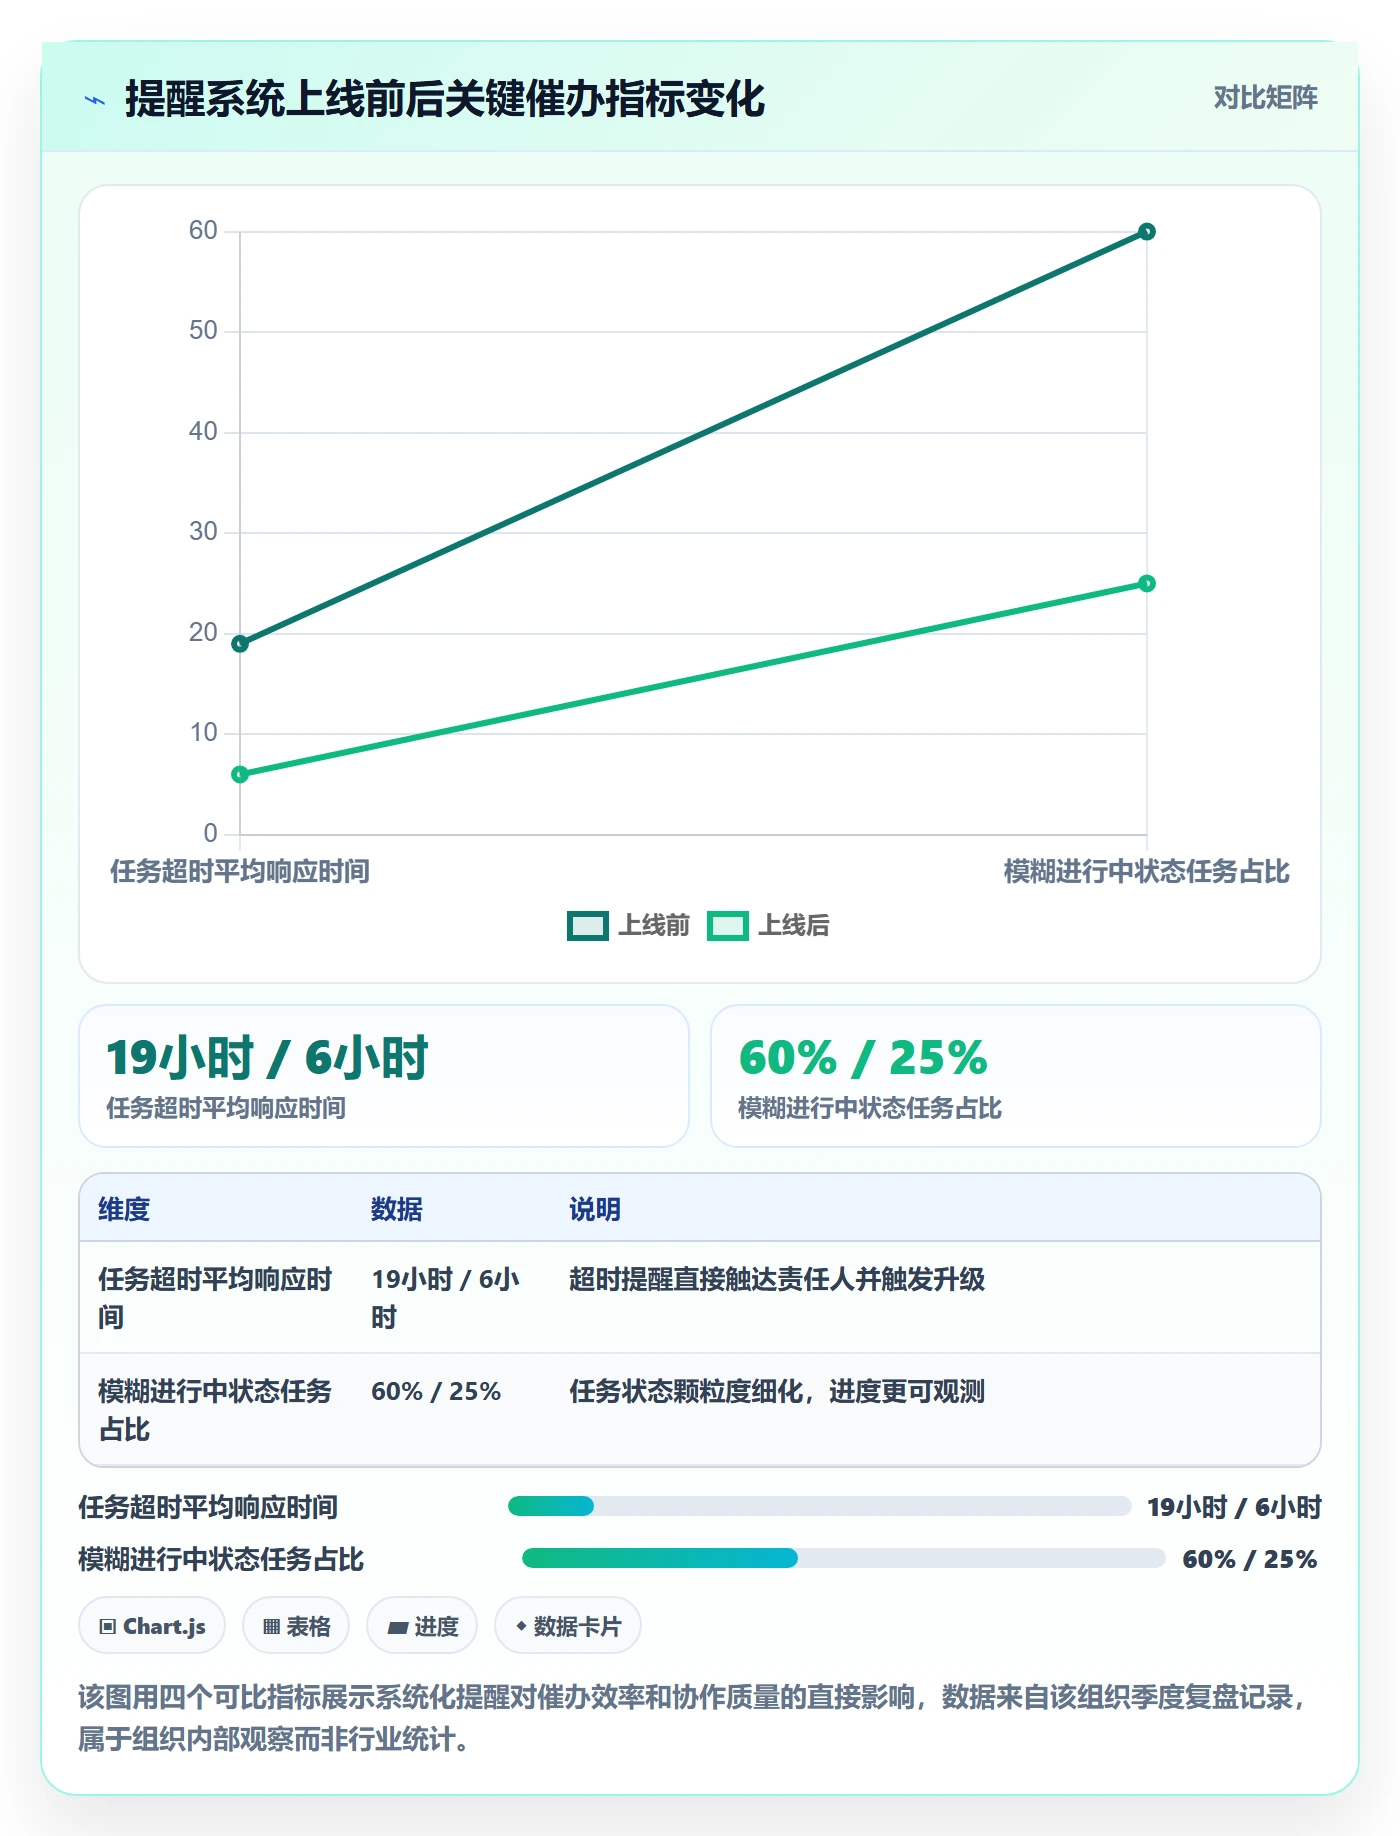Click the 进度 tag chip
The image size is (1400, 1836).
(x=422, y=1626)
